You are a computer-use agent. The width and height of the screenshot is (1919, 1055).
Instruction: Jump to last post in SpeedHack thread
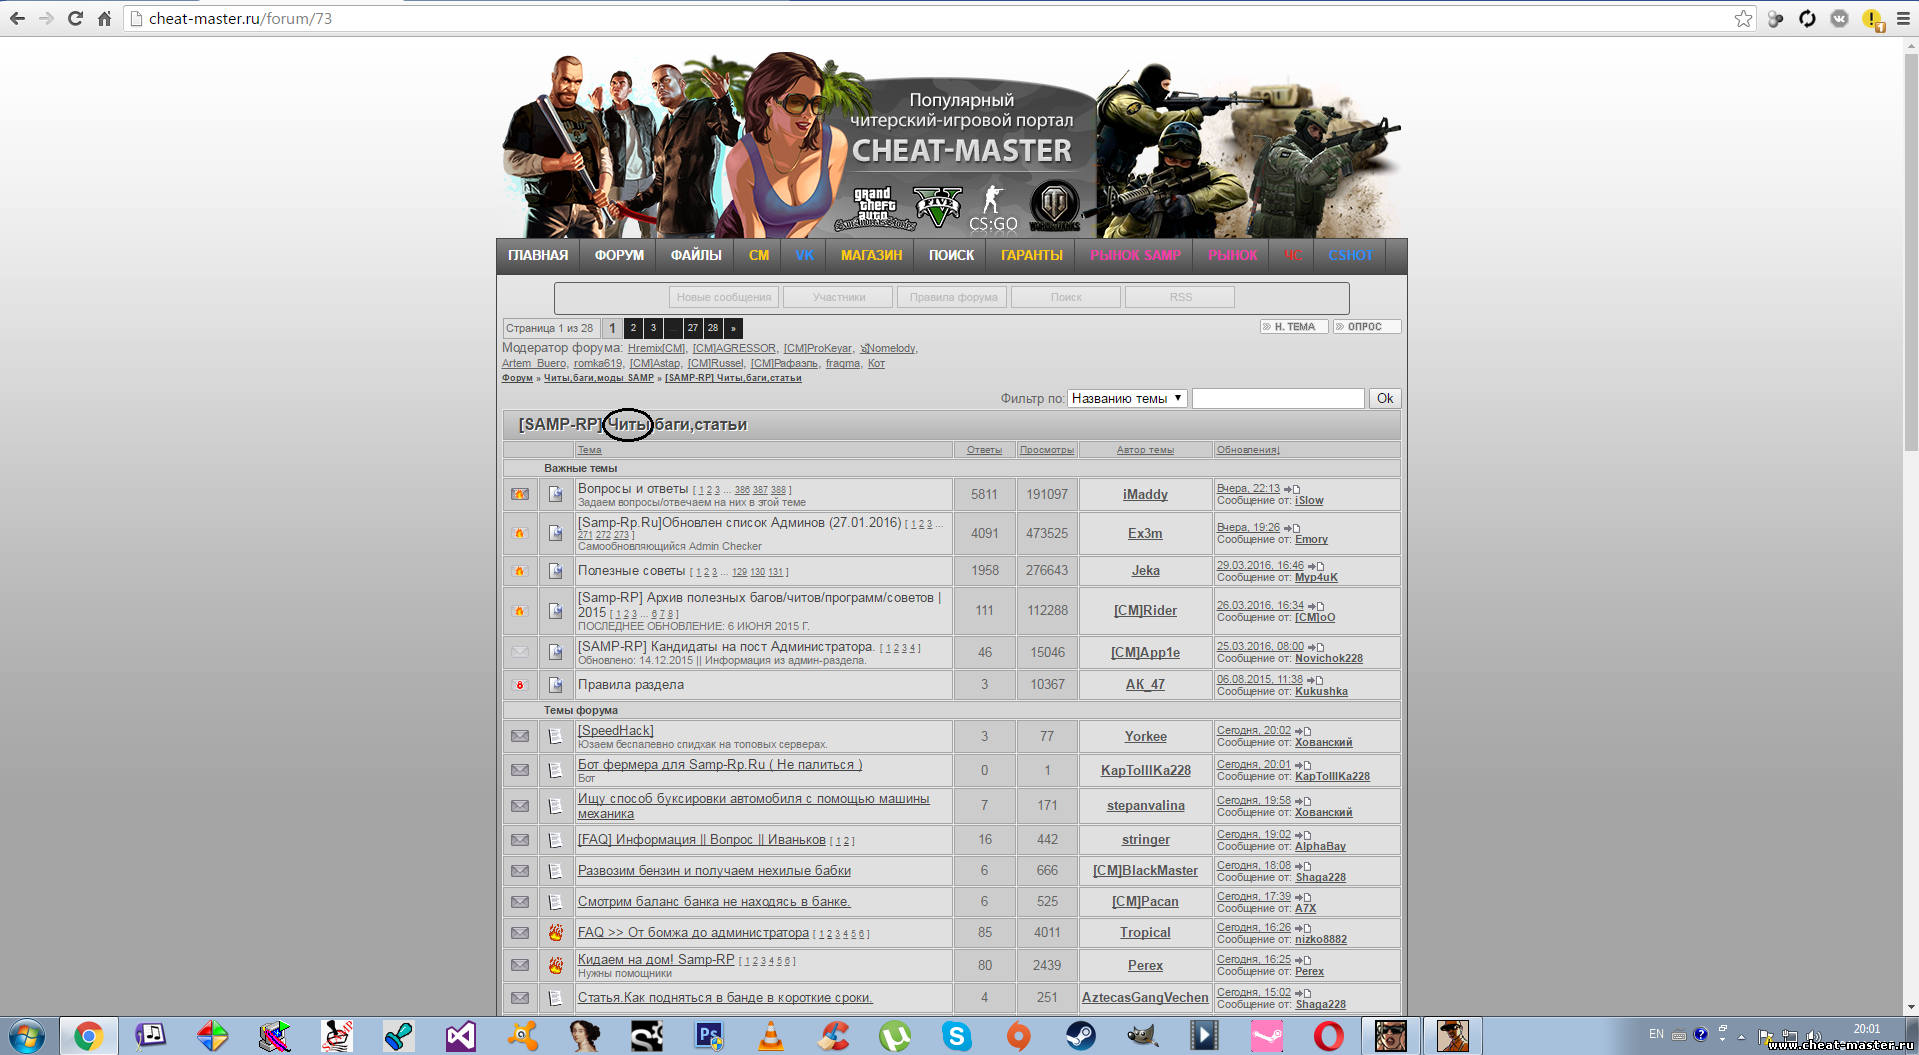click(1303, 731)
